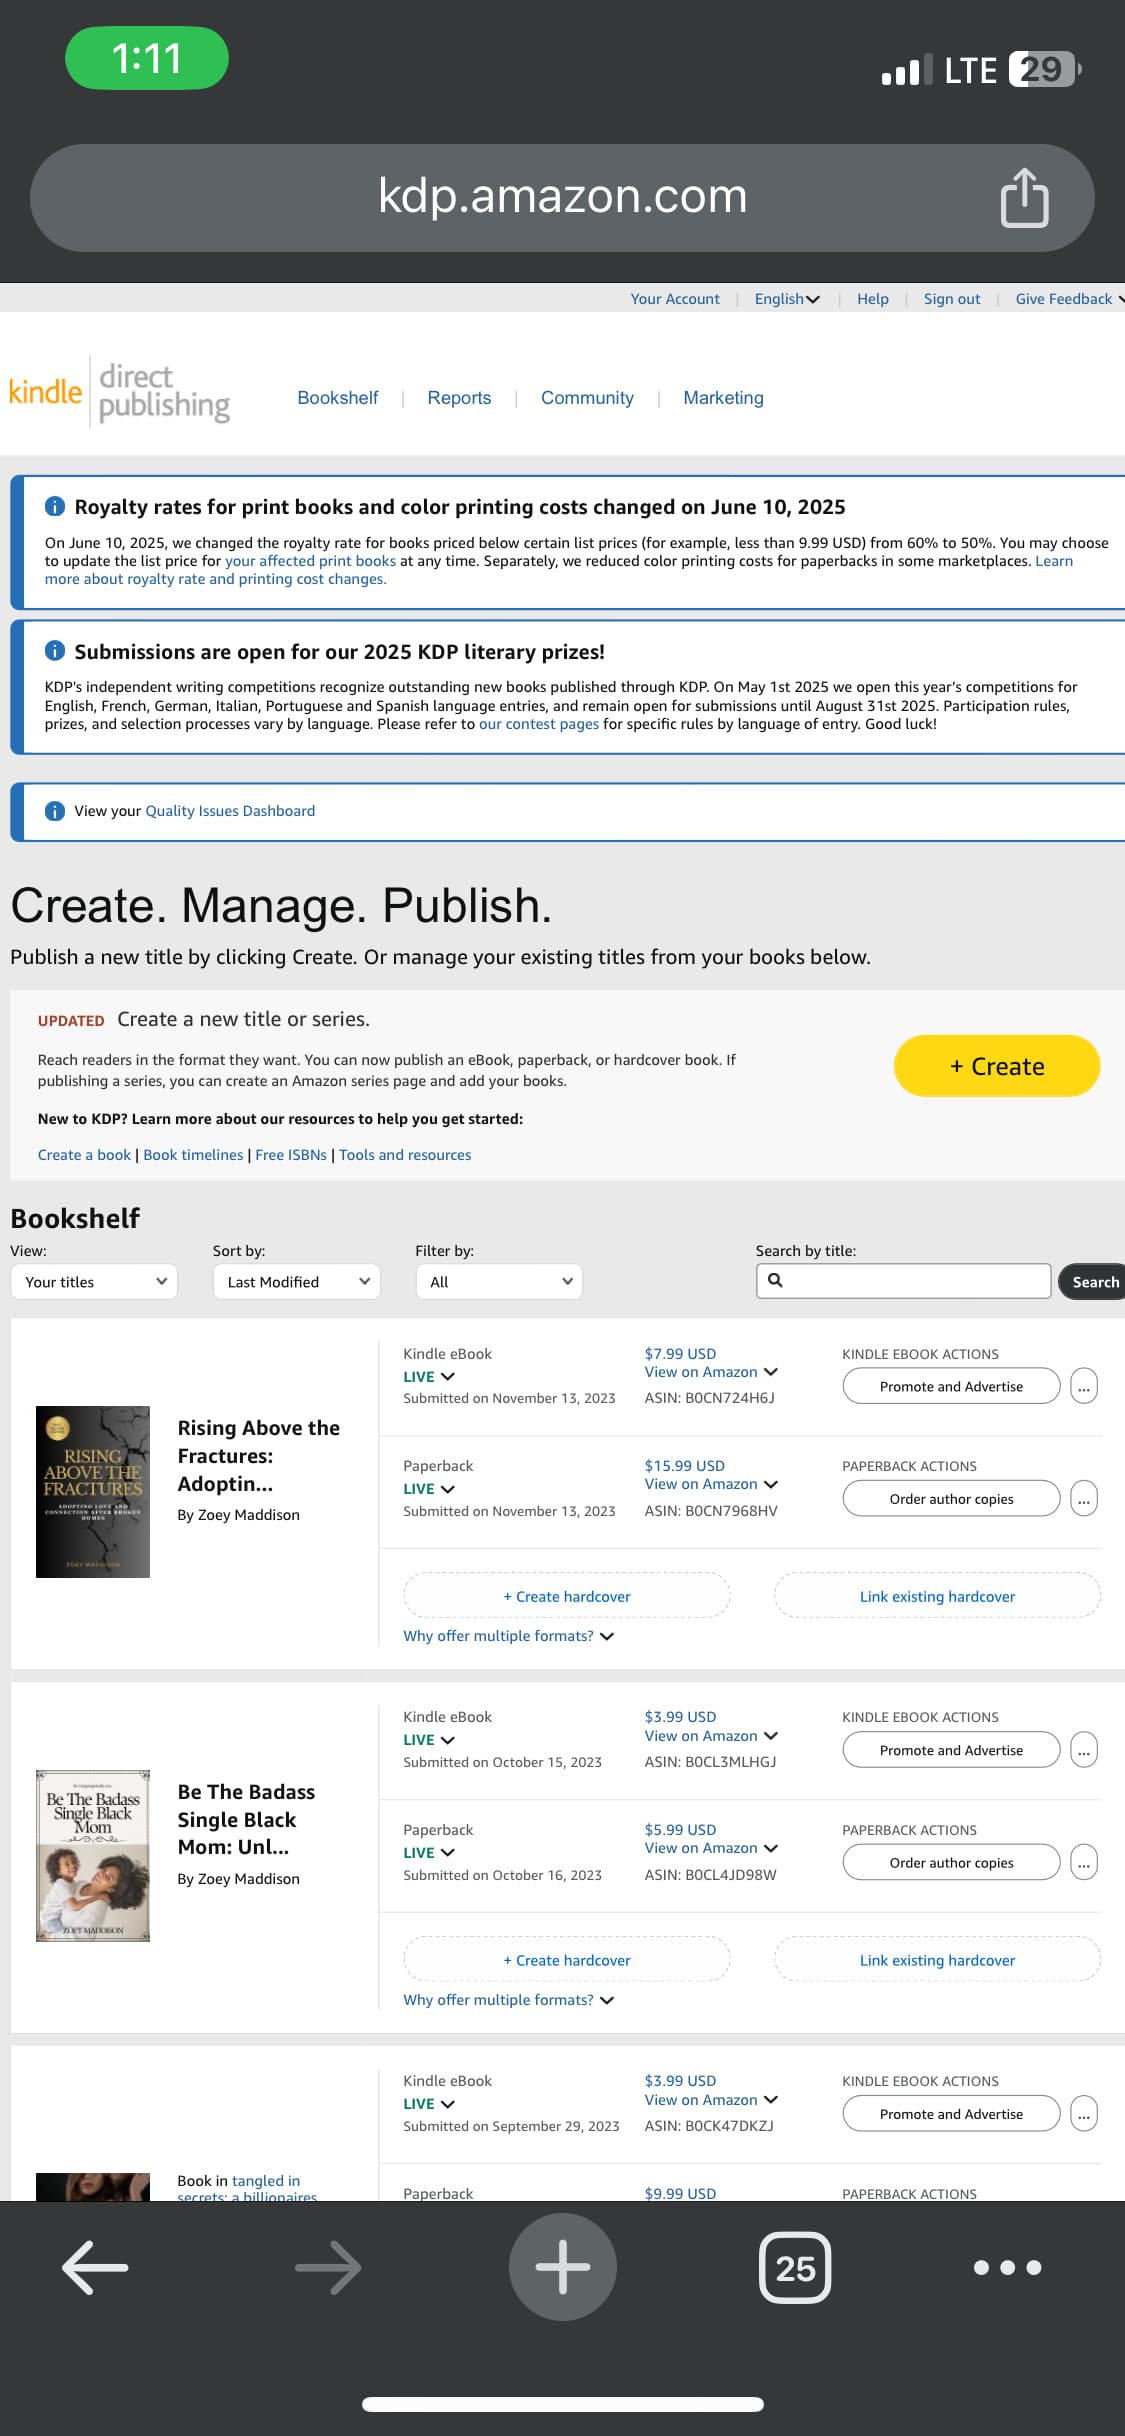Screen dimensions: 1125x2436
Task: Open a new tab with plus button
Action: (x=563, y=2267)
